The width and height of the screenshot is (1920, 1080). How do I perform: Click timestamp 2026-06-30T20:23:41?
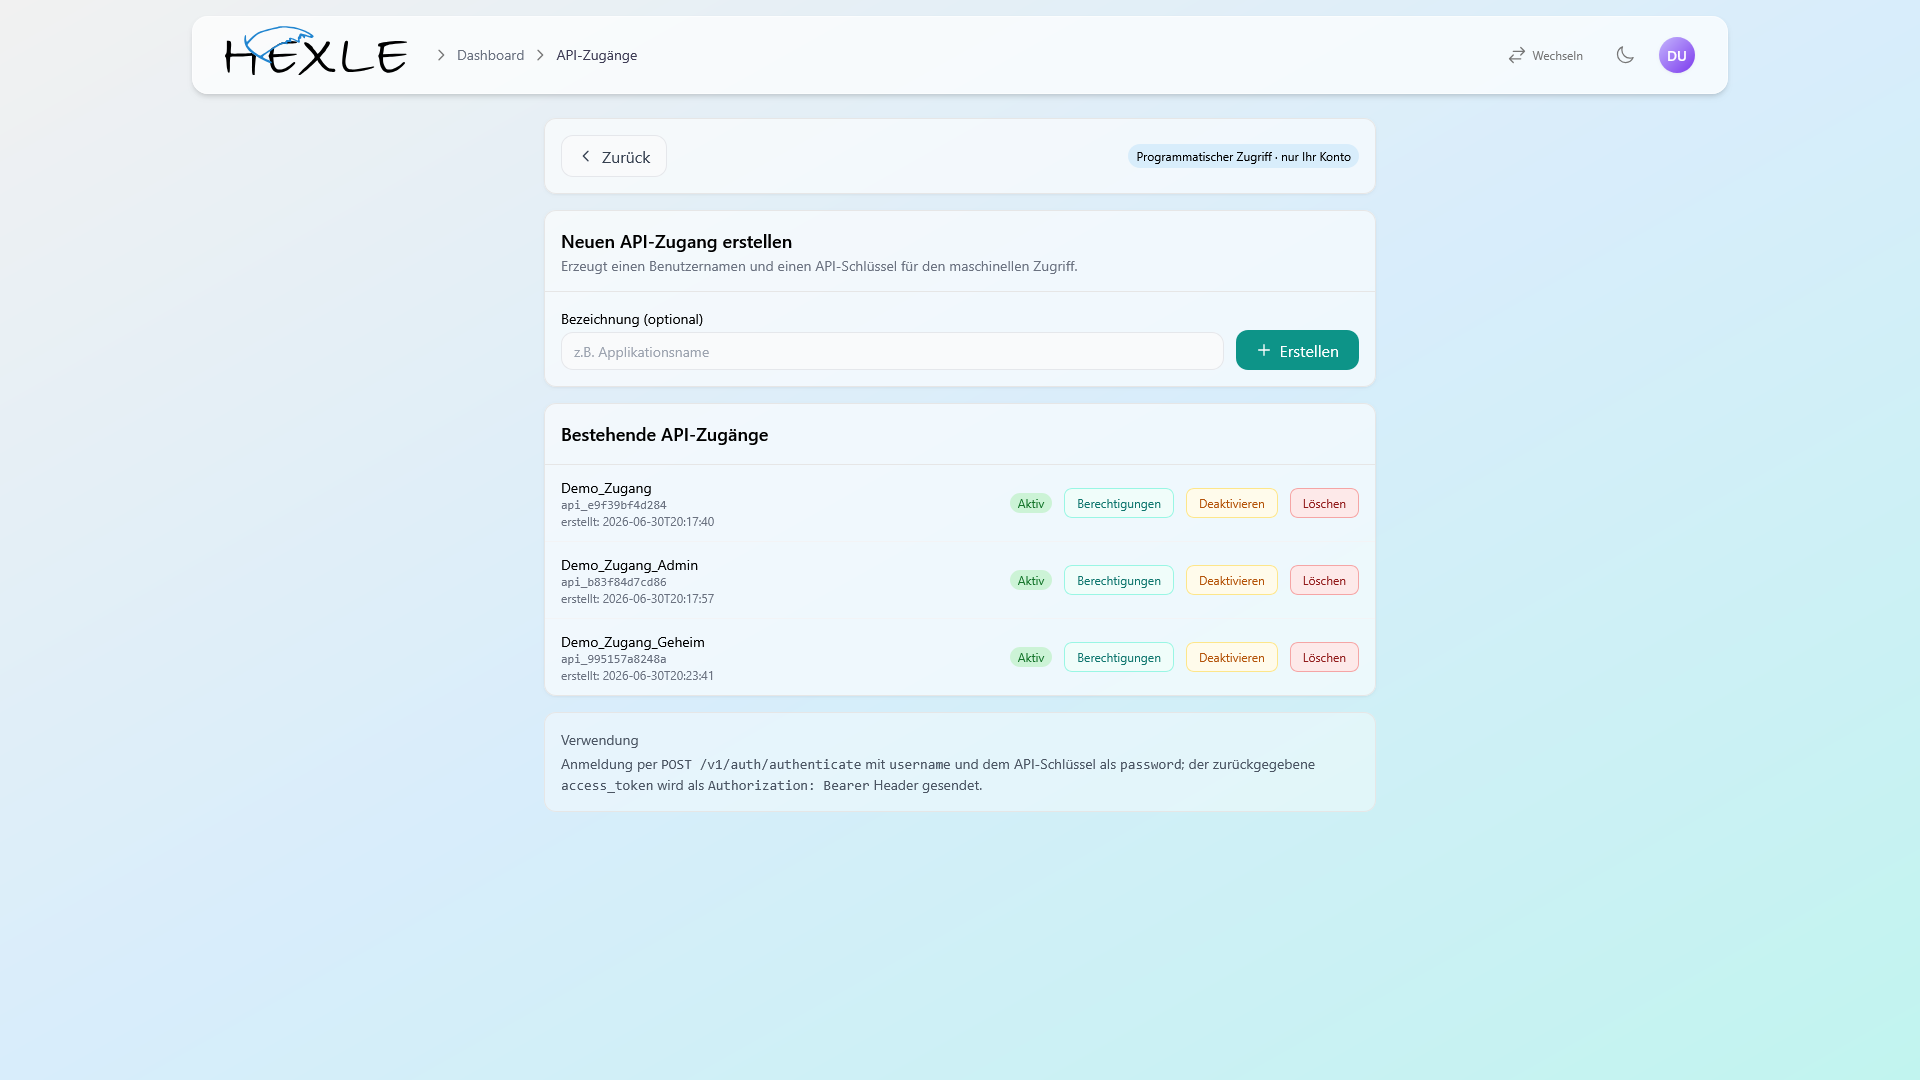pyautogui.click(x=658, y=676)
